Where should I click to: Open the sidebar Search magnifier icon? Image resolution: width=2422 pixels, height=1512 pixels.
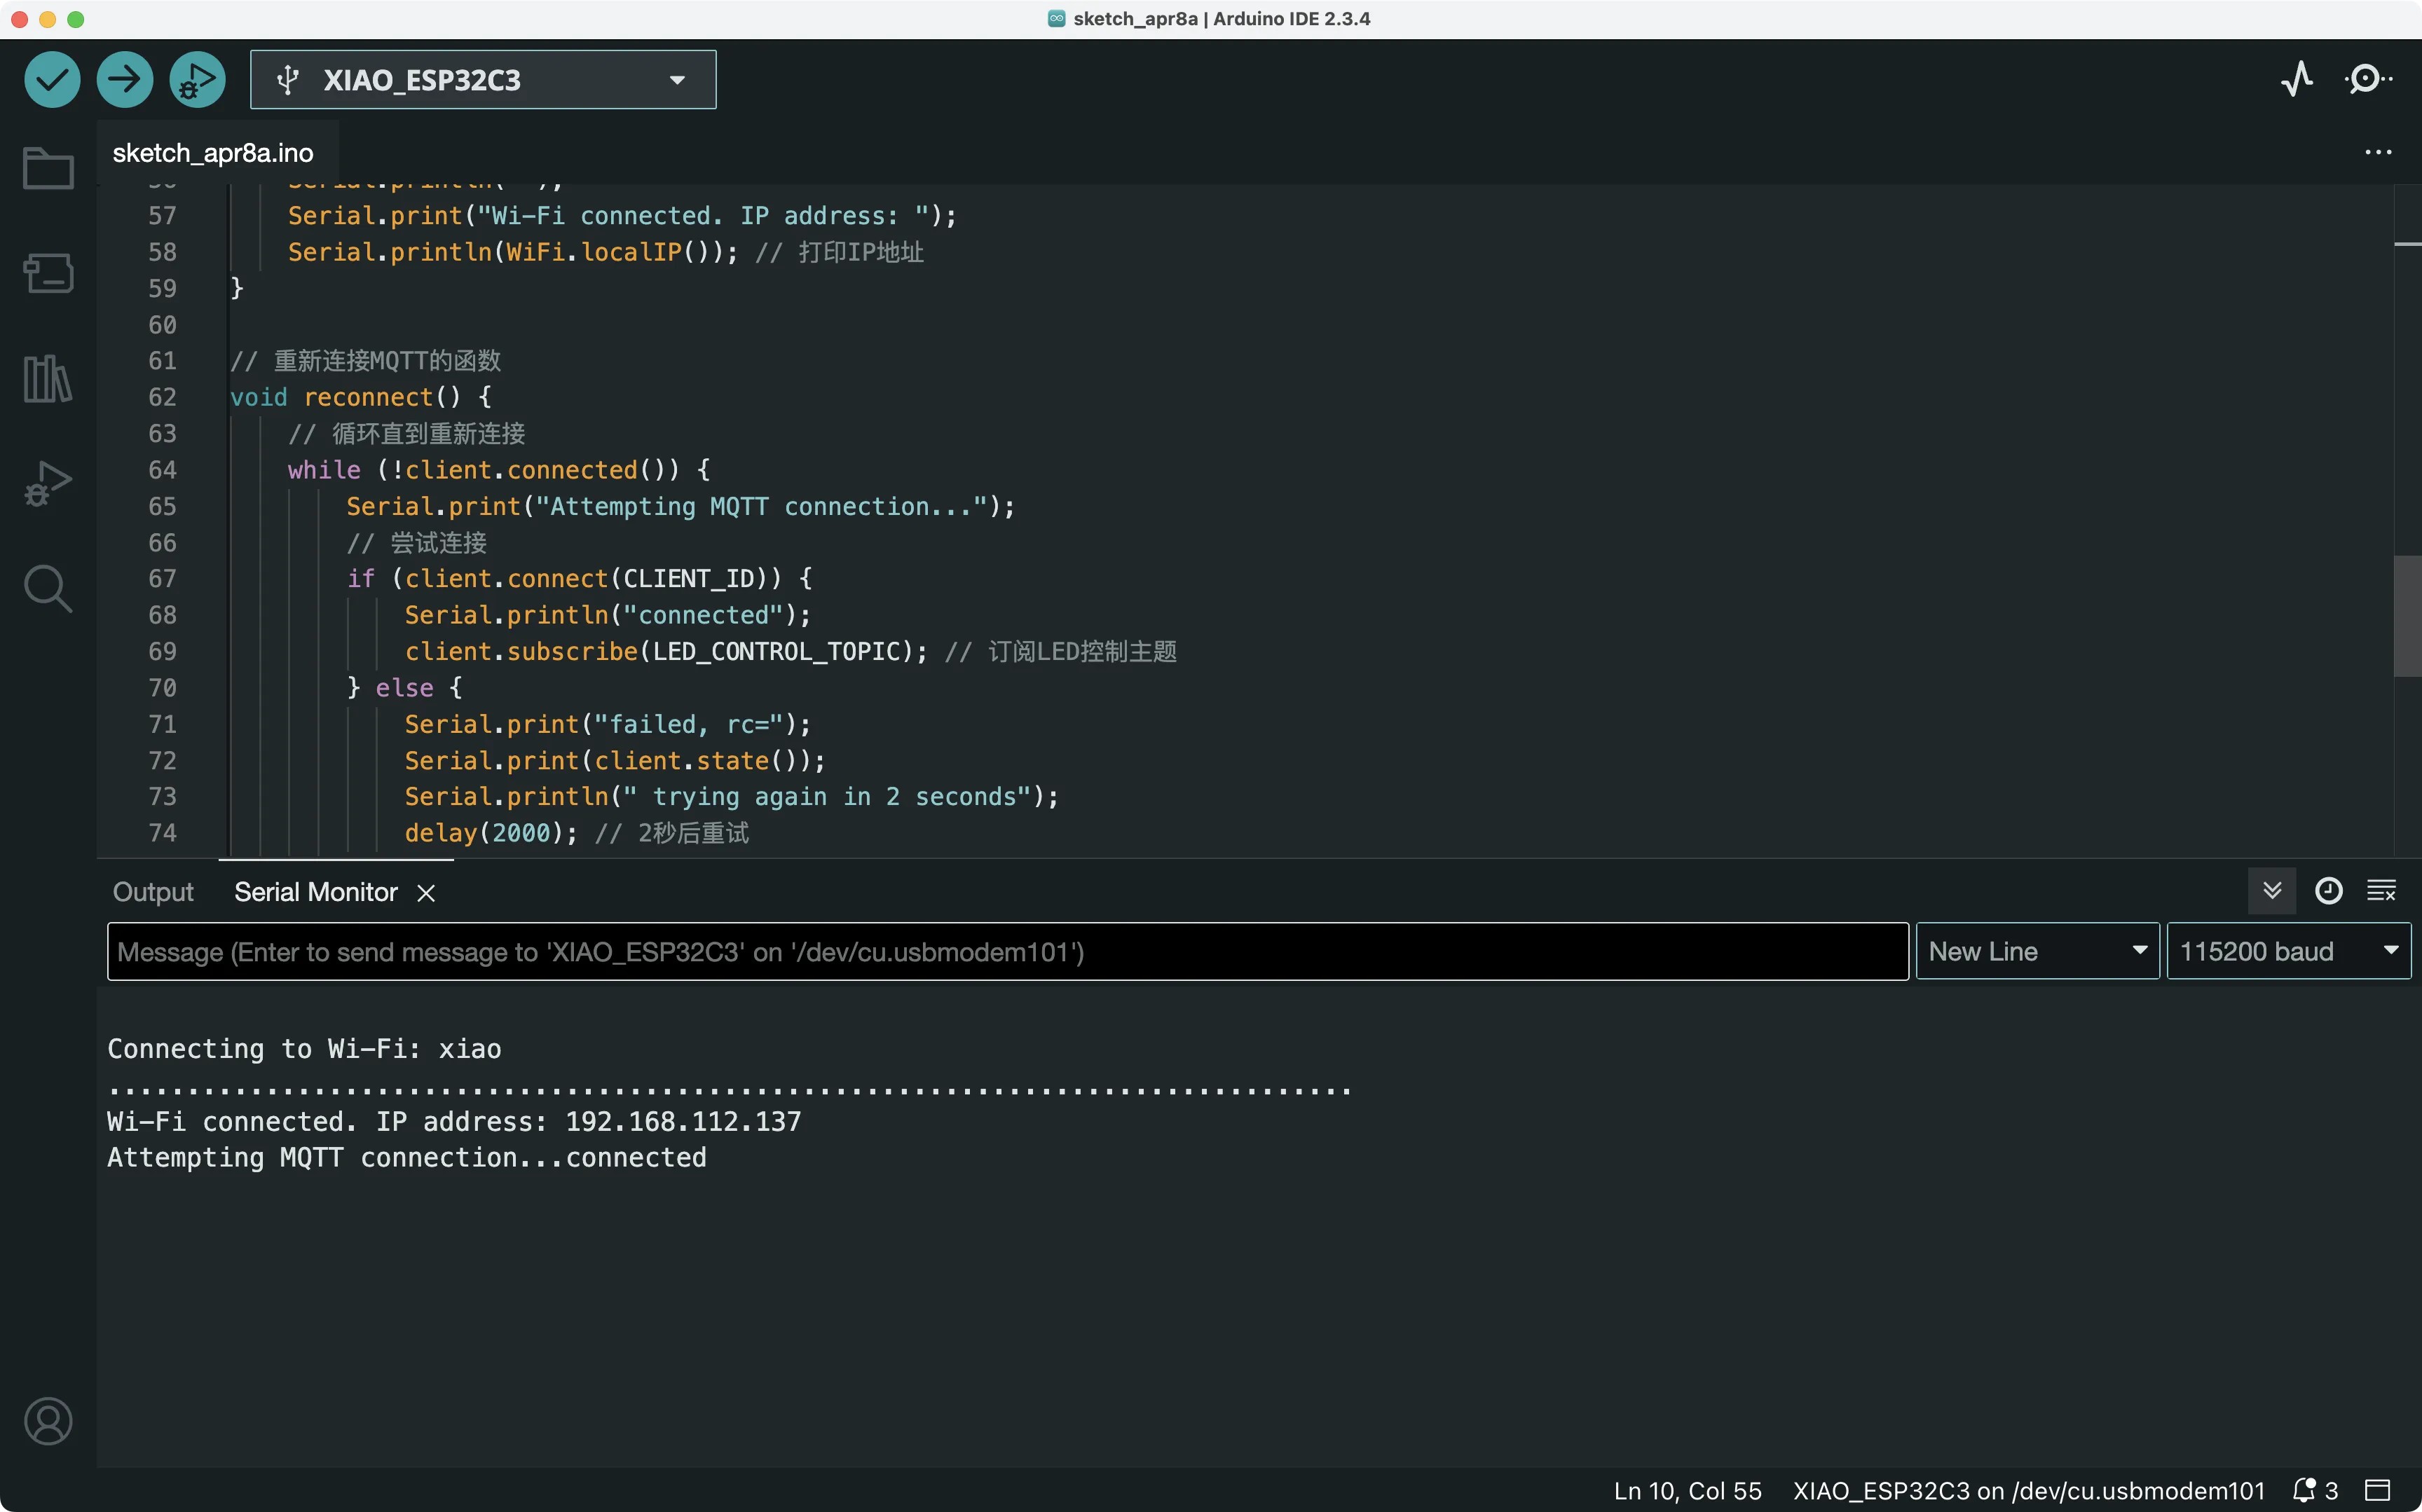pyautogui.click(x=48, y=589)
